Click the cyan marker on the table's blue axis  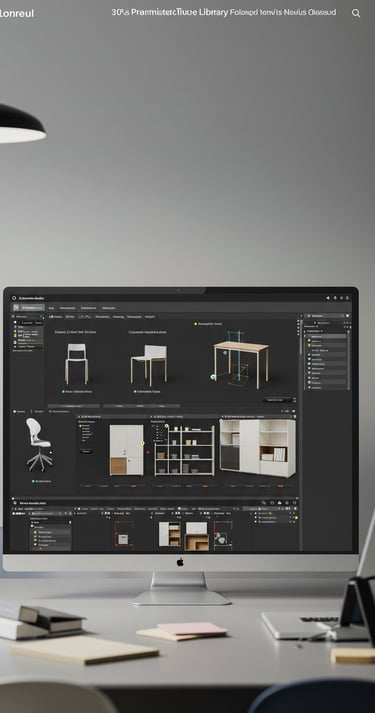click(x=225, y=352)
